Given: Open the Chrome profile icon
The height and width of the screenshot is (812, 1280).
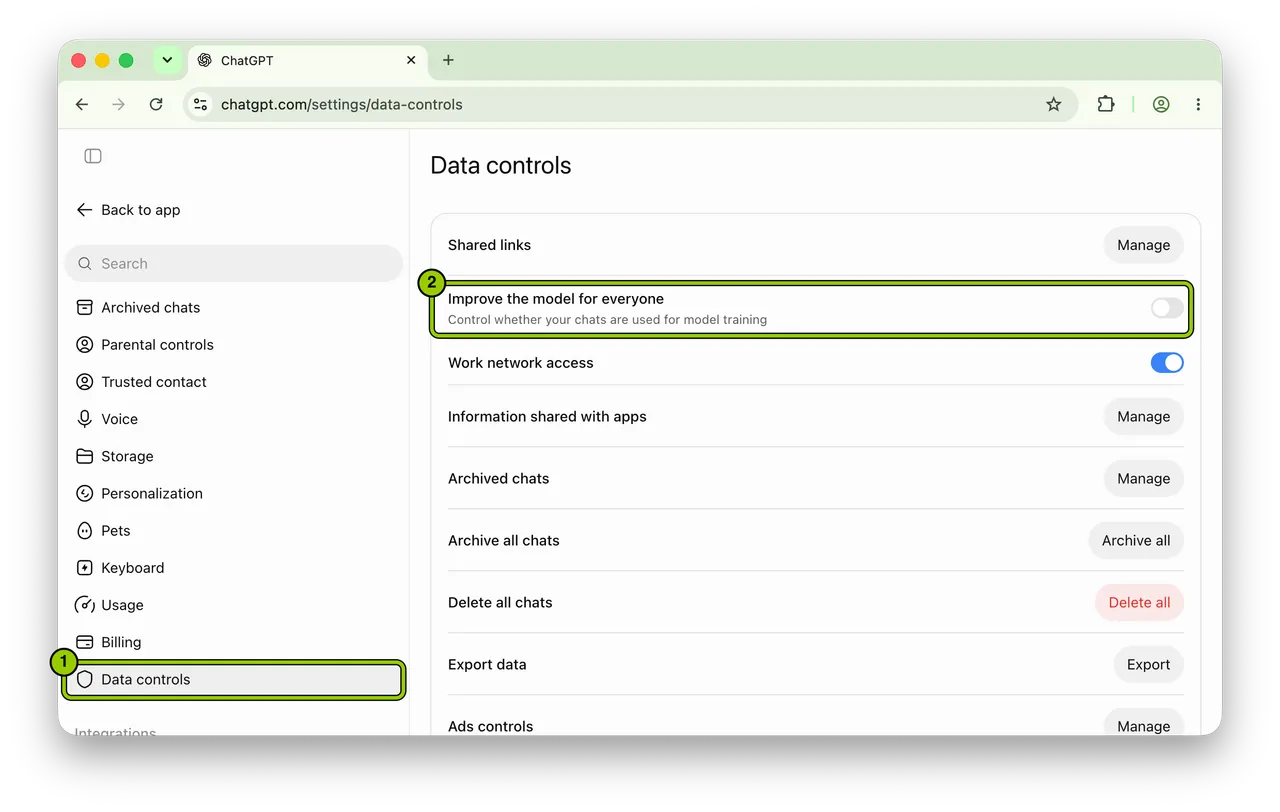Looking at the screenshot, I should click(x=1161, y=104).
